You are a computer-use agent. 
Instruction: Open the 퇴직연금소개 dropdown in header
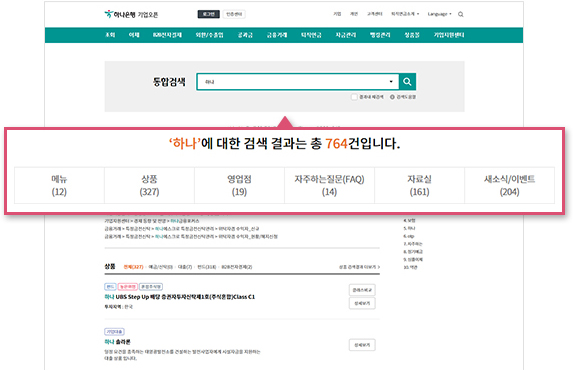pyautogui.click(x=405, y=14)
